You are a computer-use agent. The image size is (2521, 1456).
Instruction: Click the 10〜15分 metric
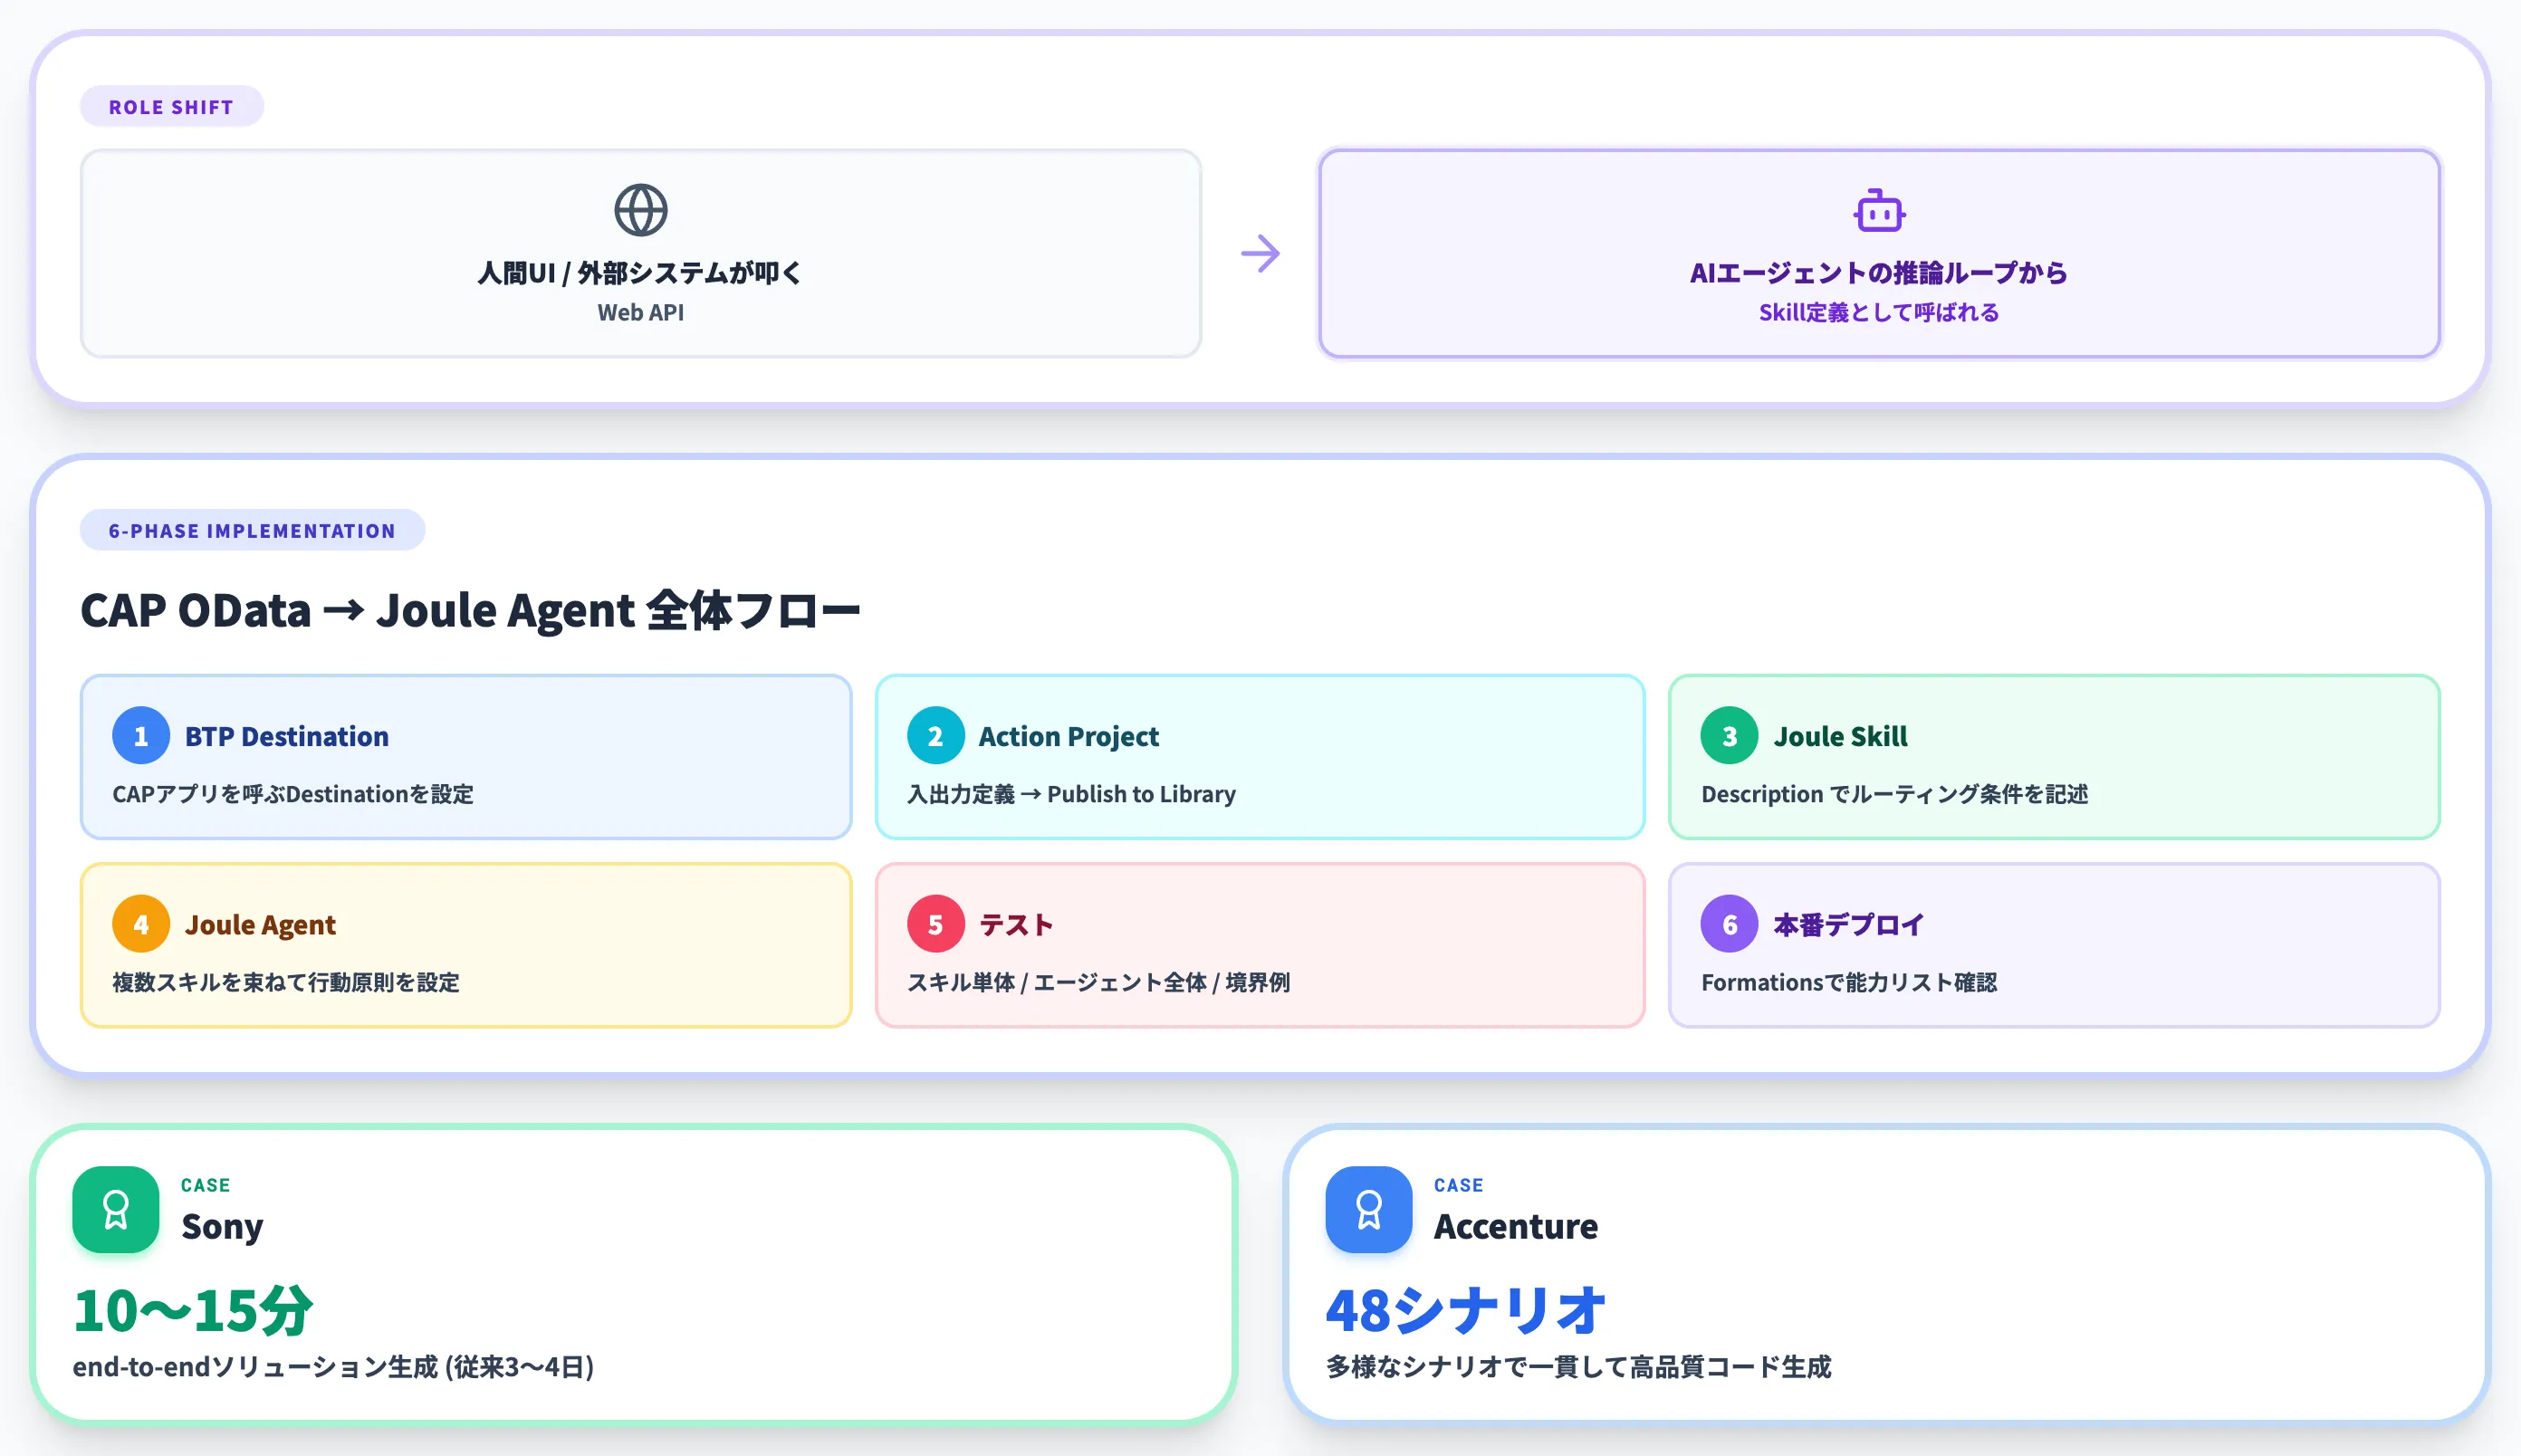pos(193,1310)
